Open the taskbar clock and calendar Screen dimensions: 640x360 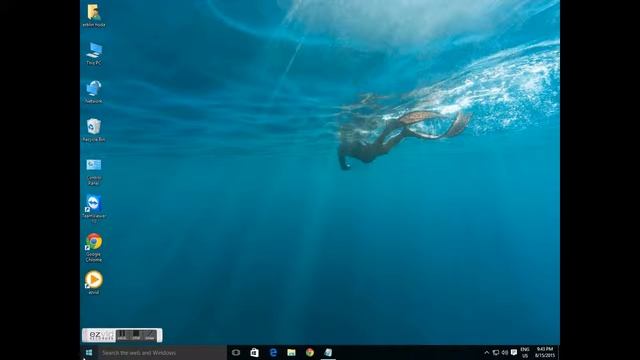coord(545,353)
